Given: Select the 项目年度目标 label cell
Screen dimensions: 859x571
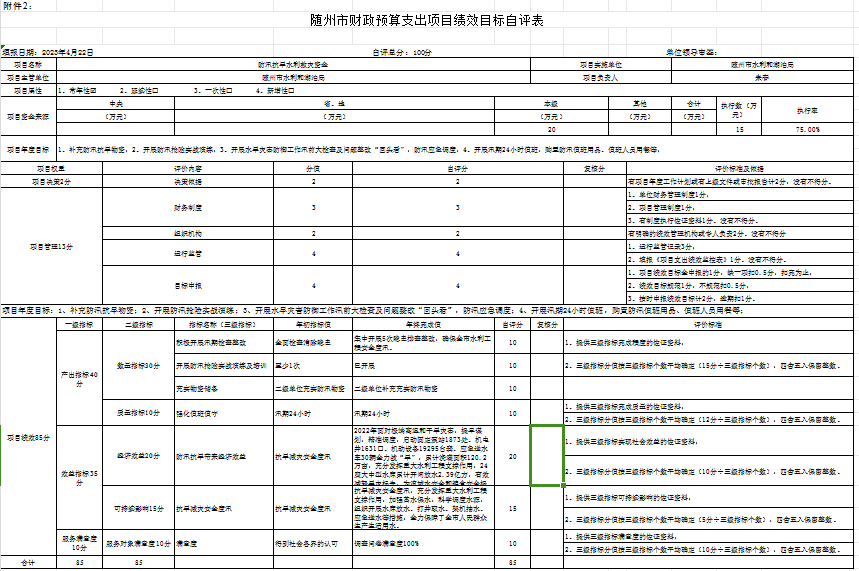Looking at the screenshot, I should tap(28, 149).
